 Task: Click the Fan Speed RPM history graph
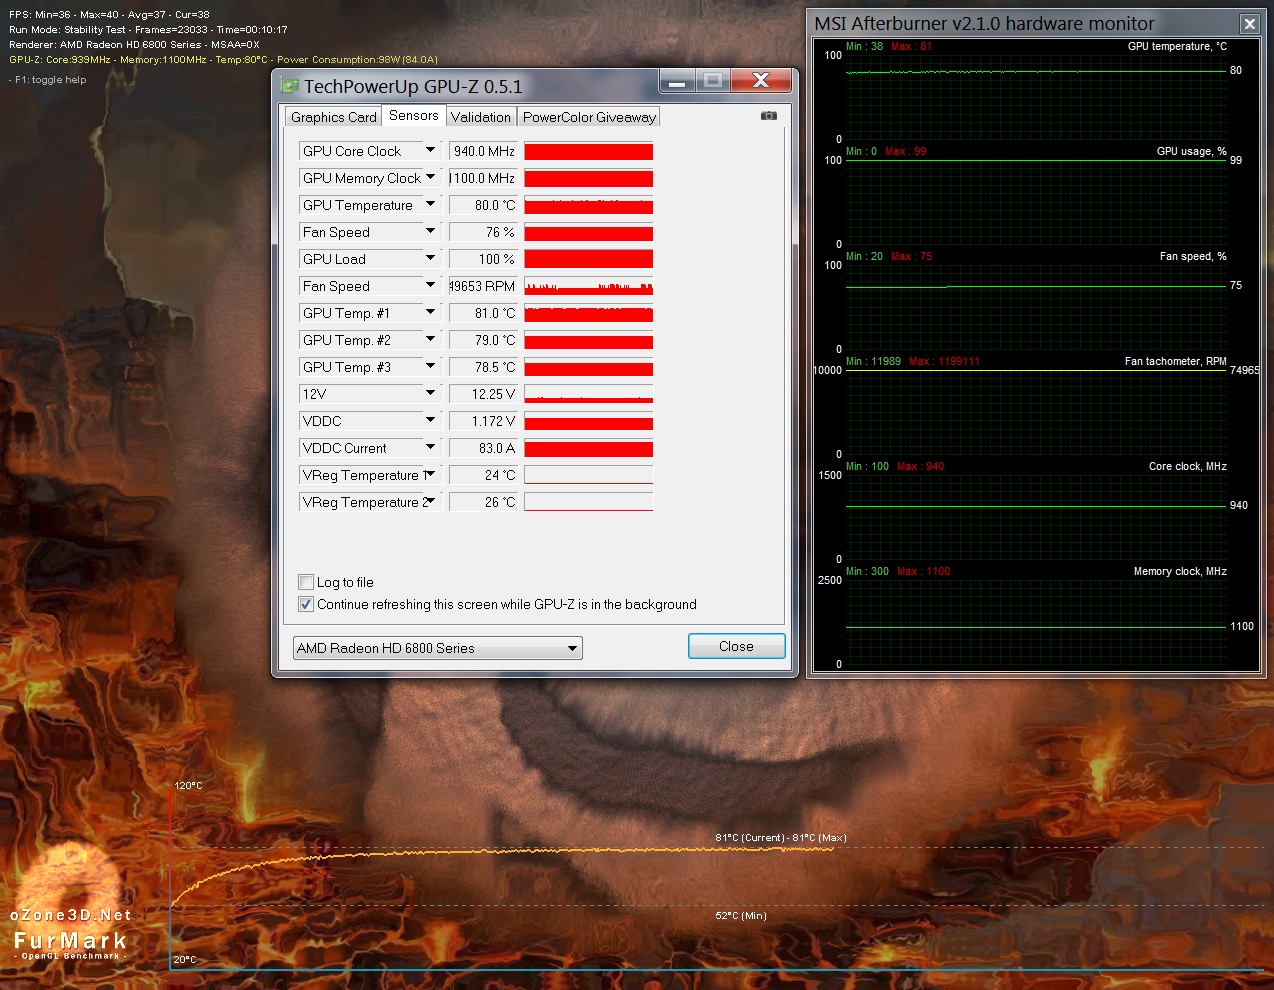click(588, 286)
